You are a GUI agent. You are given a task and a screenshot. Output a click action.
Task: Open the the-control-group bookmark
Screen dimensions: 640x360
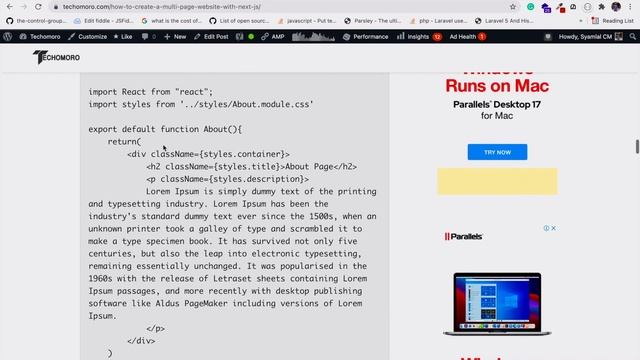(36, 21)
